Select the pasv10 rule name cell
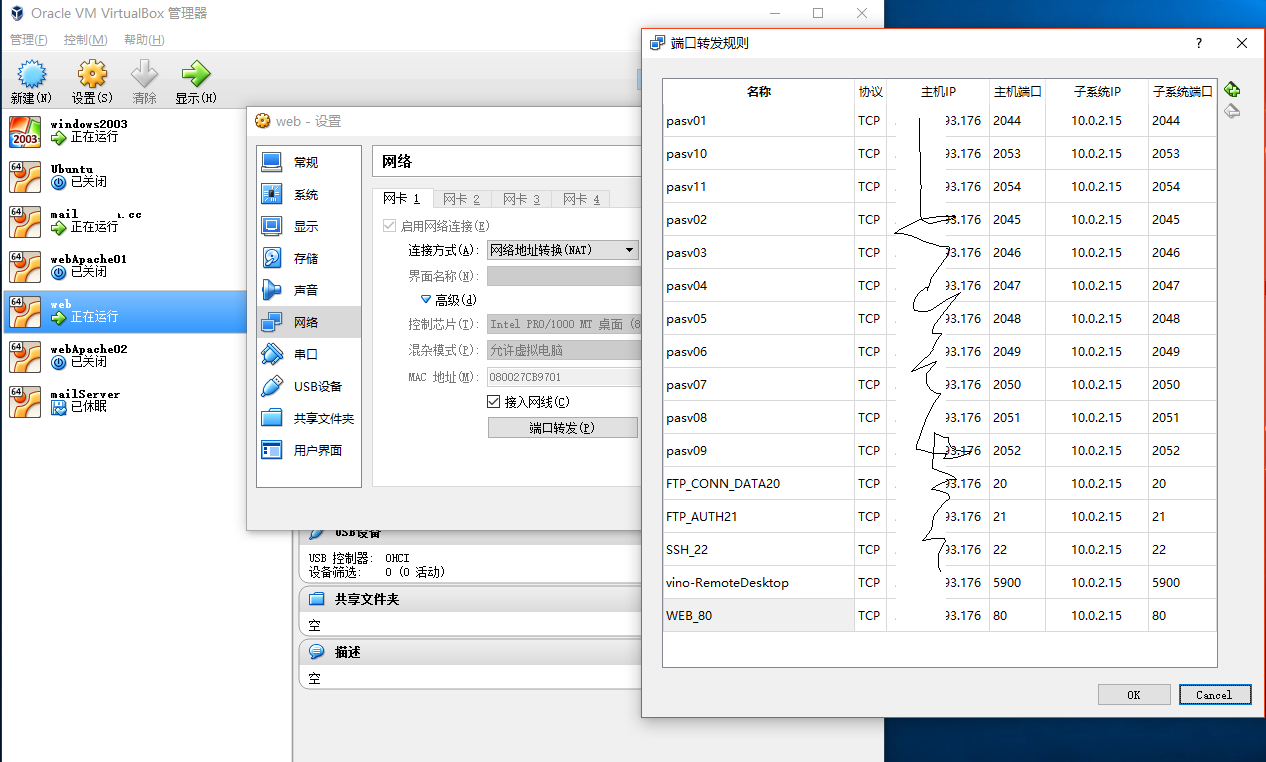 759,154
